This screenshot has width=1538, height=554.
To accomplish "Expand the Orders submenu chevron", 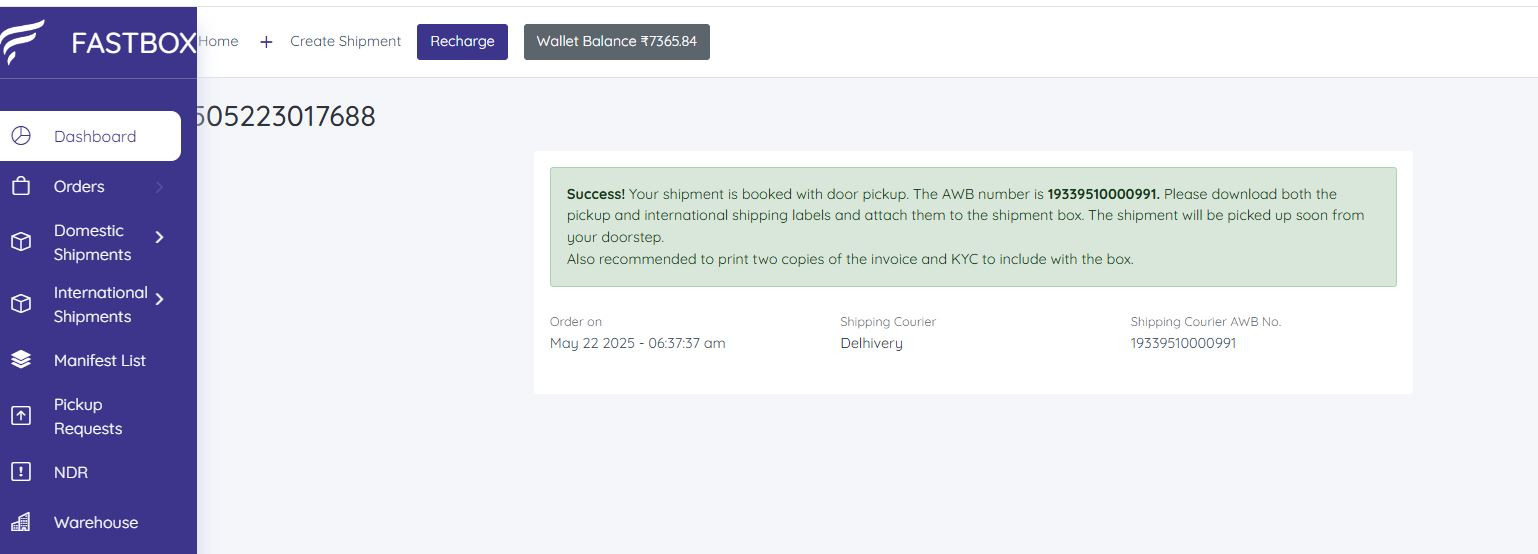I will [160, 187].
